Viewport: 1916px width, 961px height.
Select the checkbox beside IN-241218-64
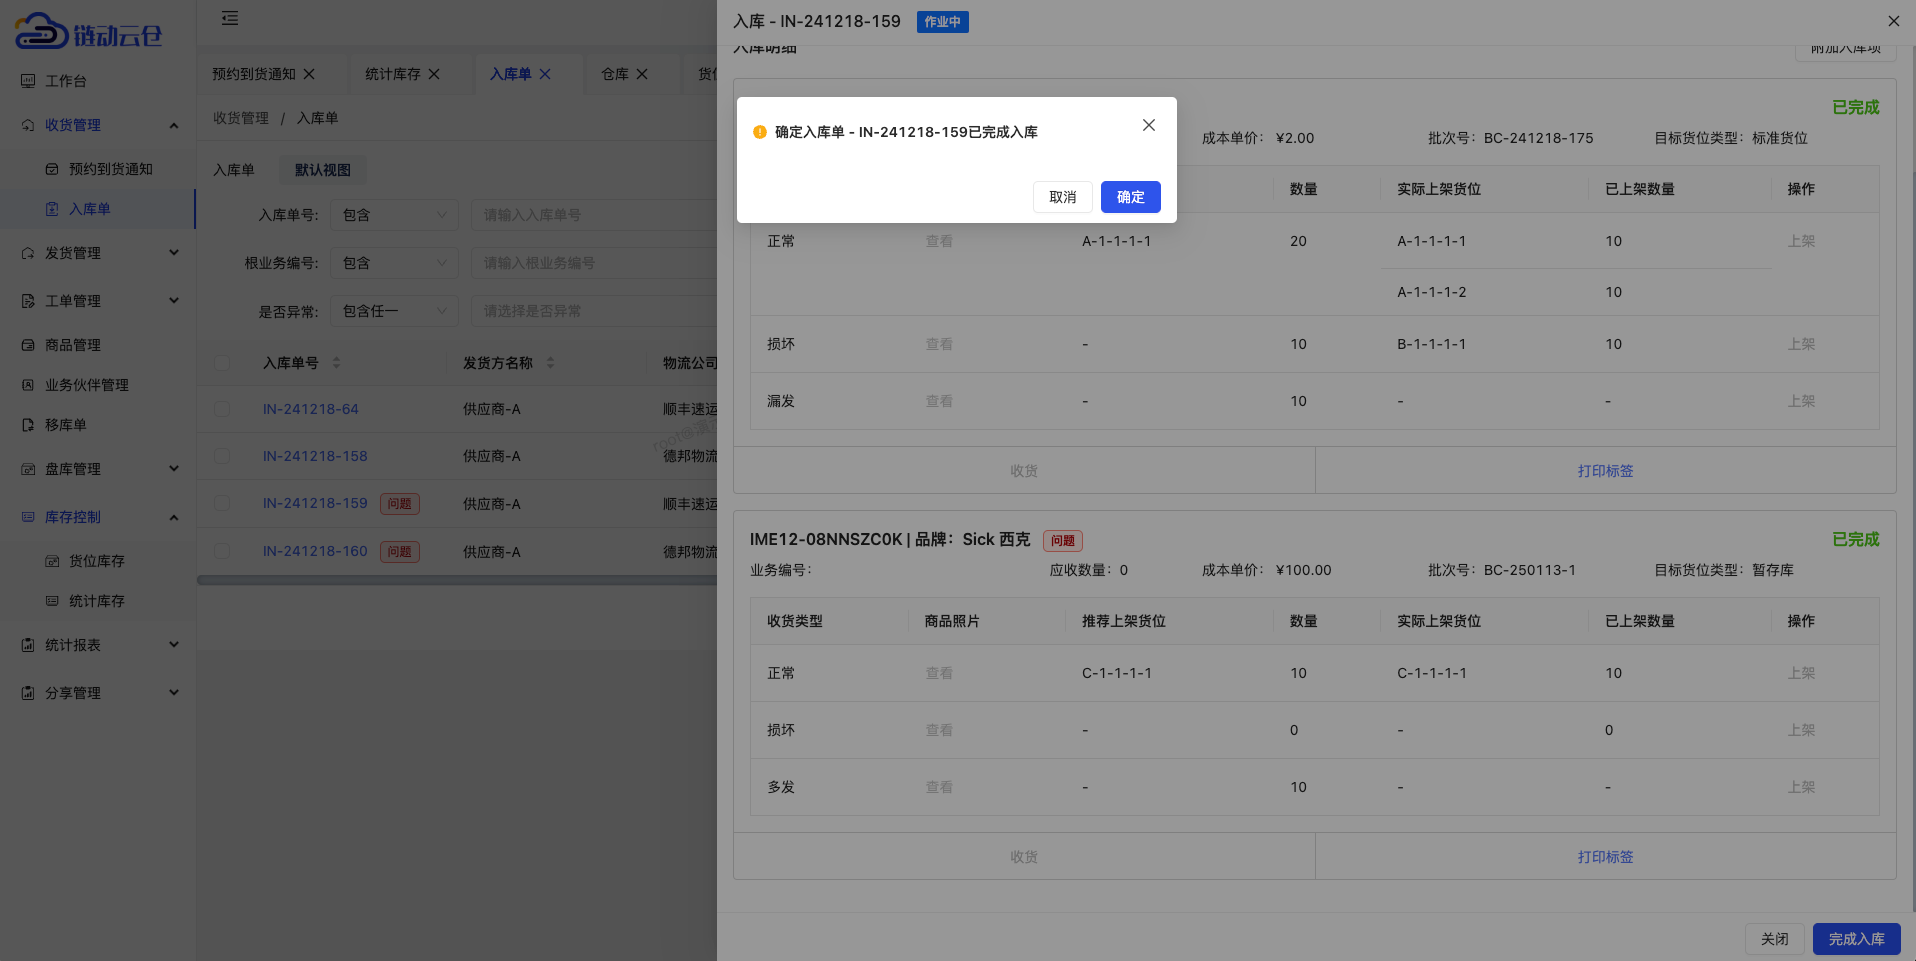tap(222, 409)
